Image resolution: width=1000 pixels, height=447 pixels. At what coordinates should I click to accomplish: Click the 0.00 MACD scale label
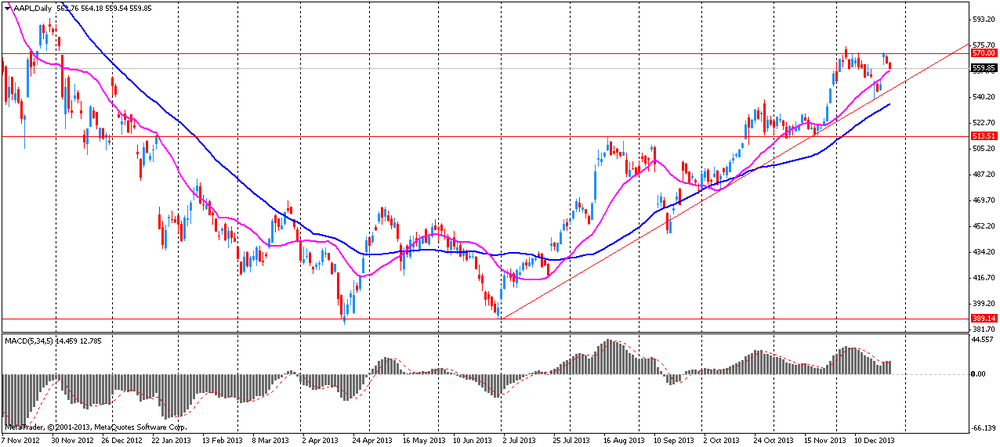pyautogui.click(x=976, y=374)
